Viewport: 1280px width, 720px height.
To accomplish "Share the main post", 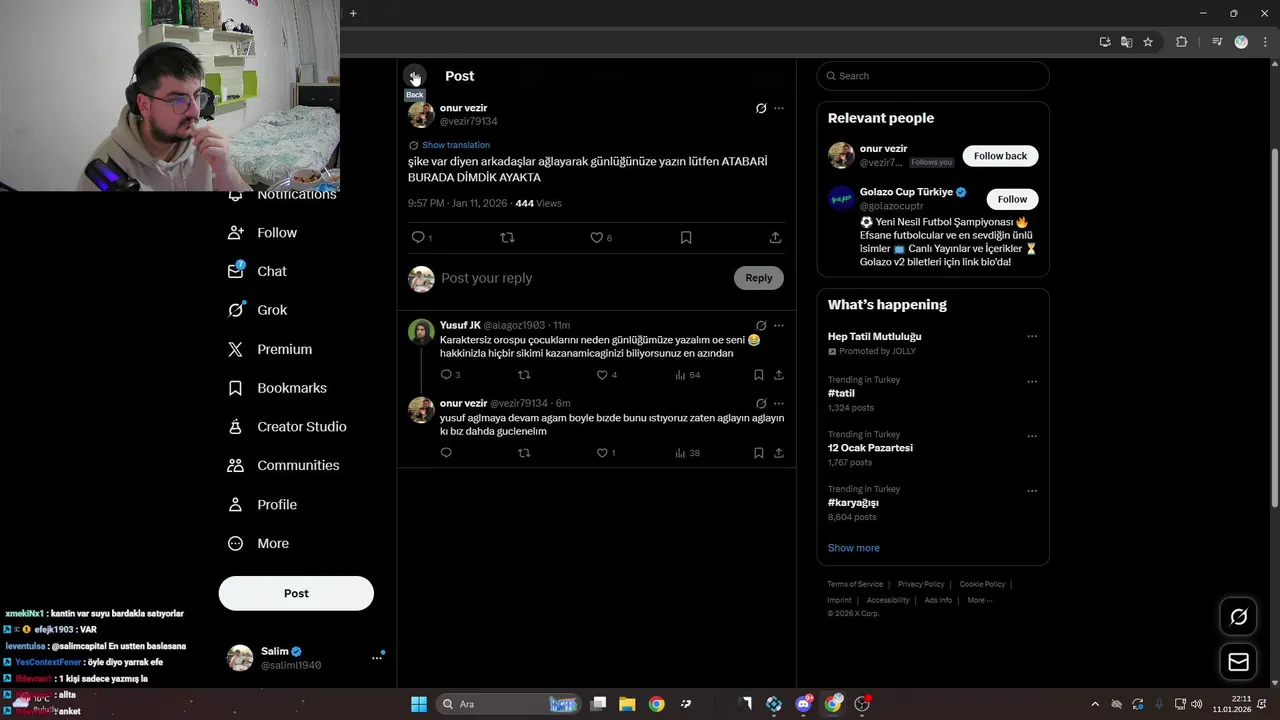I will click(x=775, y=237).
